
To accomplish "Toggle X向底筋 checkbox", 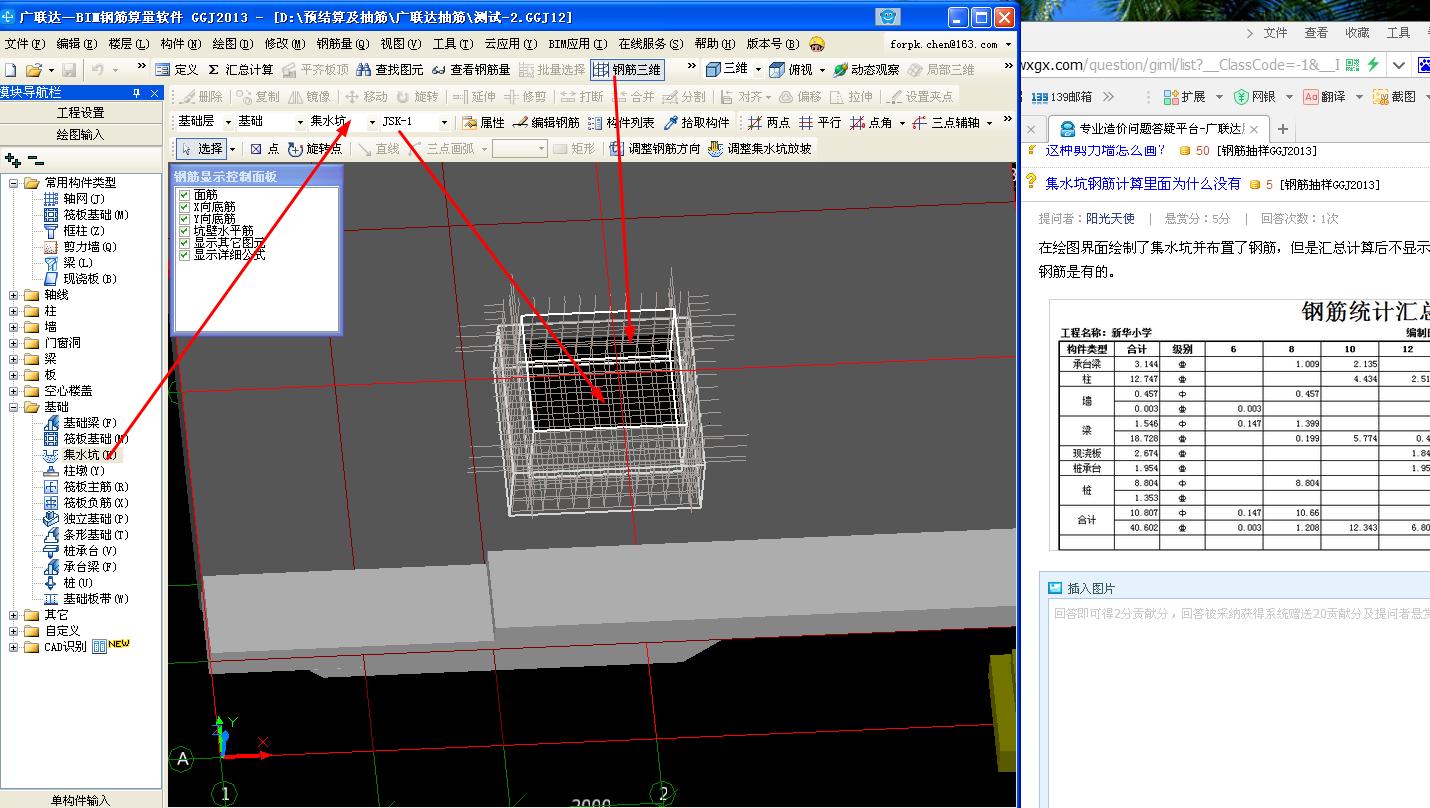I will click(x=183, y=206).
